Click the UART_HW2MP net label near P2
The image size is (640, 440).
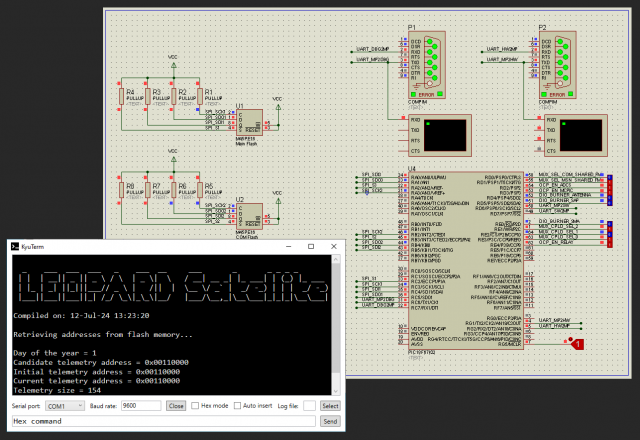coord(502,49)
